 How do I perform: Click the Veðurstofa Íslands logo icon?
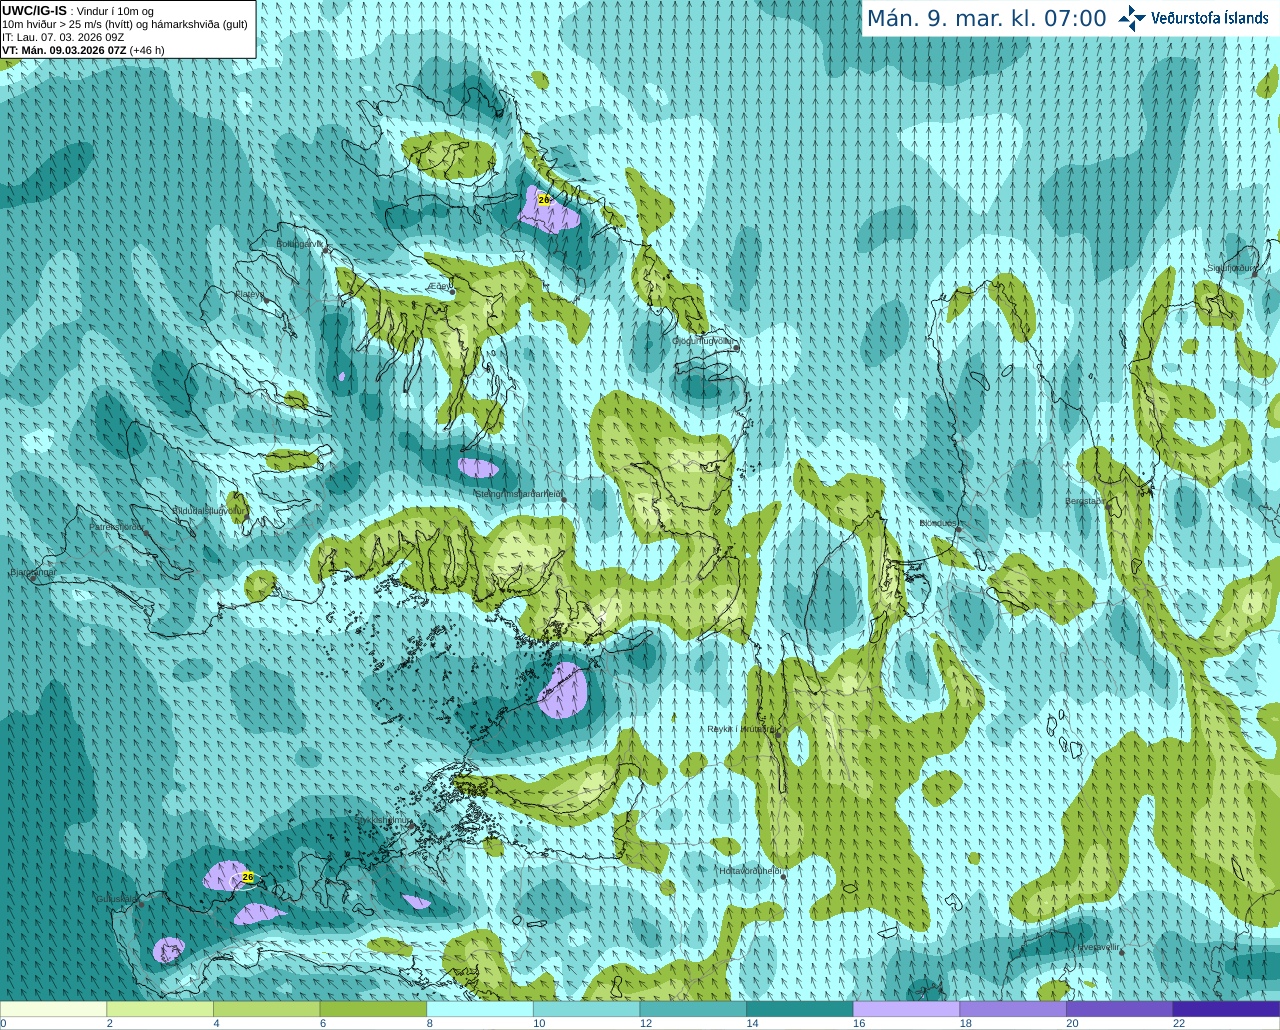pyautogui.click(x=1132, y=18)
